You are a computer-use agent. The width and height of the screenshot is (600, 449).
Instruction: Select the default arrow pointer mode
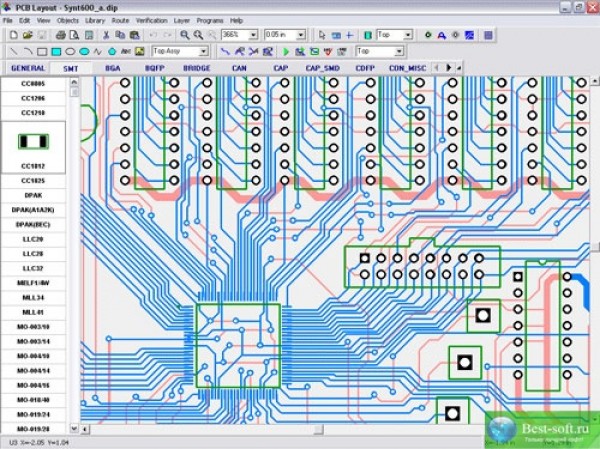point(322,35)
